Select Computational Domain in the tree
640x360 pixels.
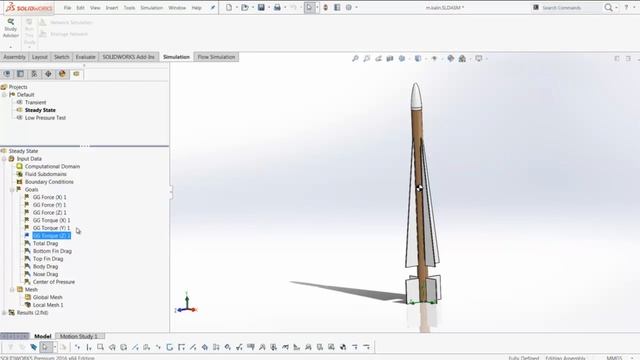(x=52, y=167)
